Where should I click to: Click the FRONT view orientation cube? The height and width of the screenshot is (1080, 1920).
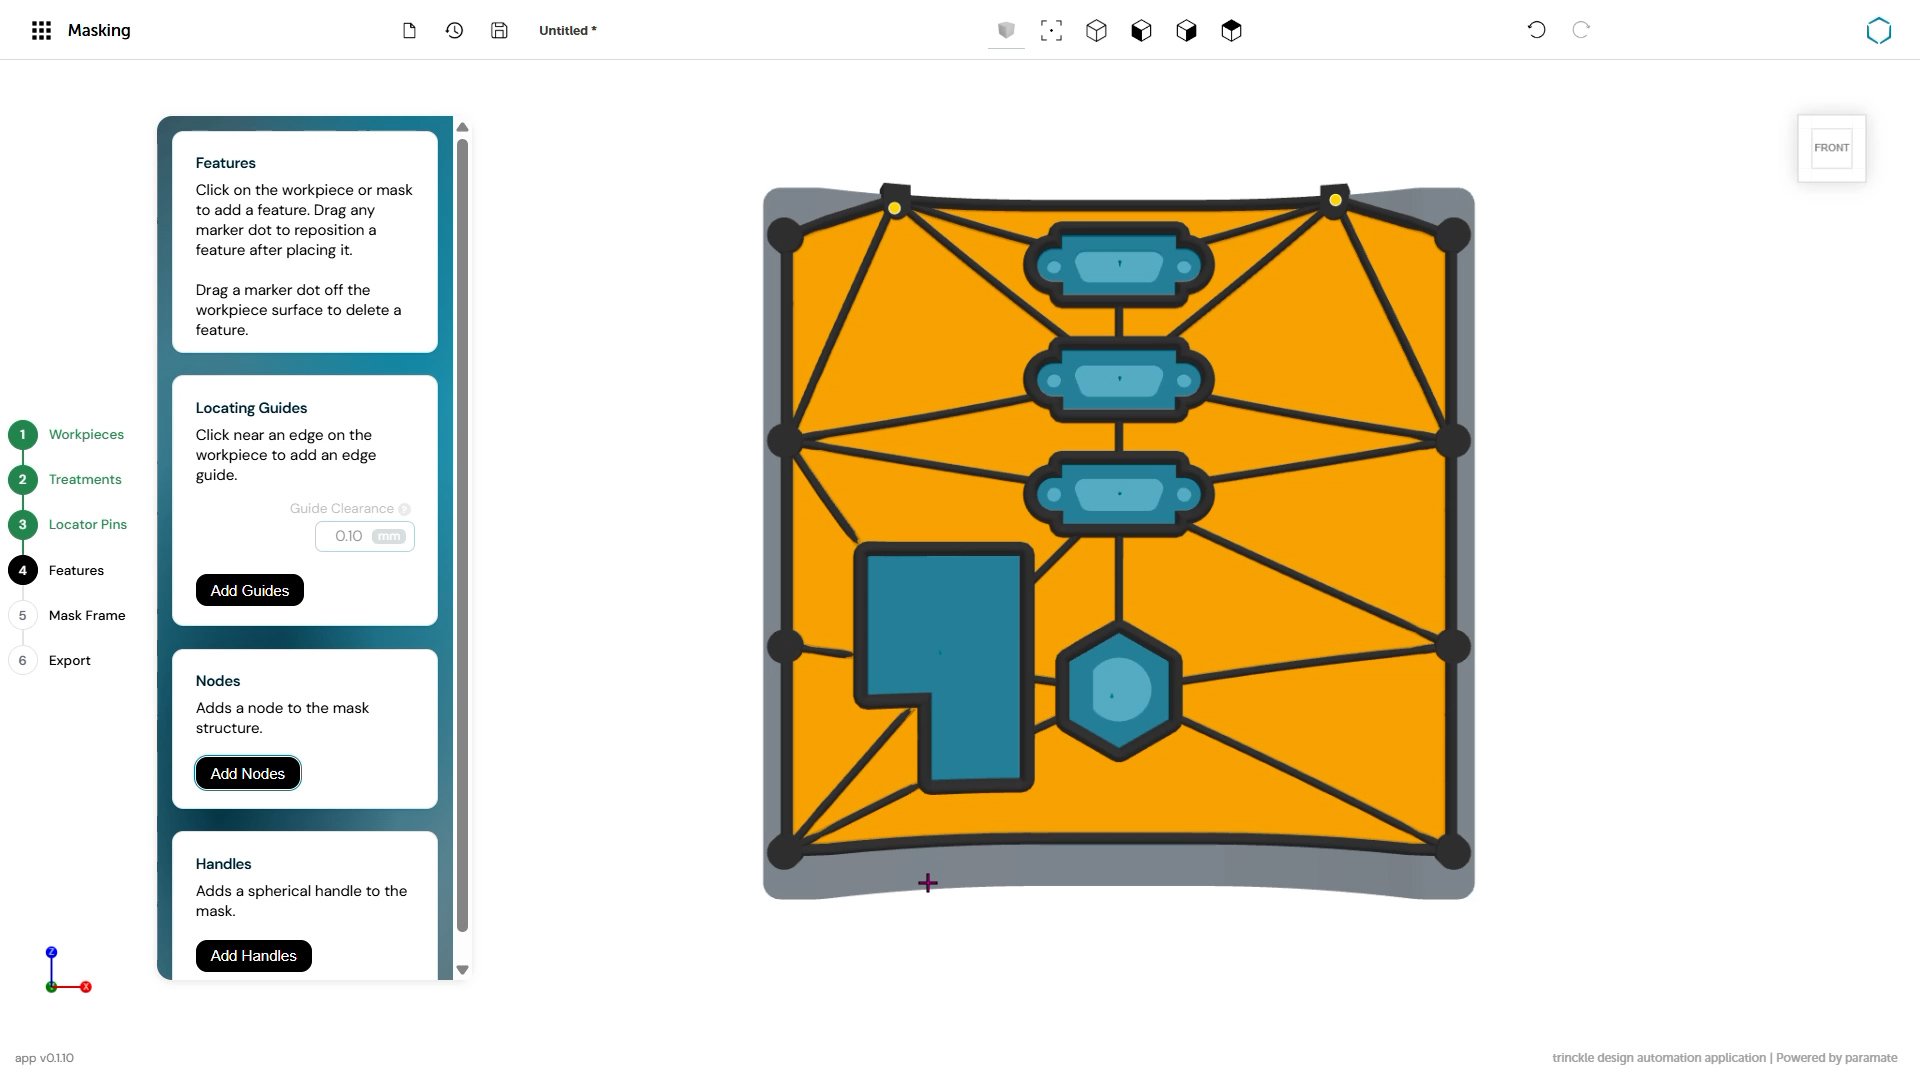tap(1831, 148)
